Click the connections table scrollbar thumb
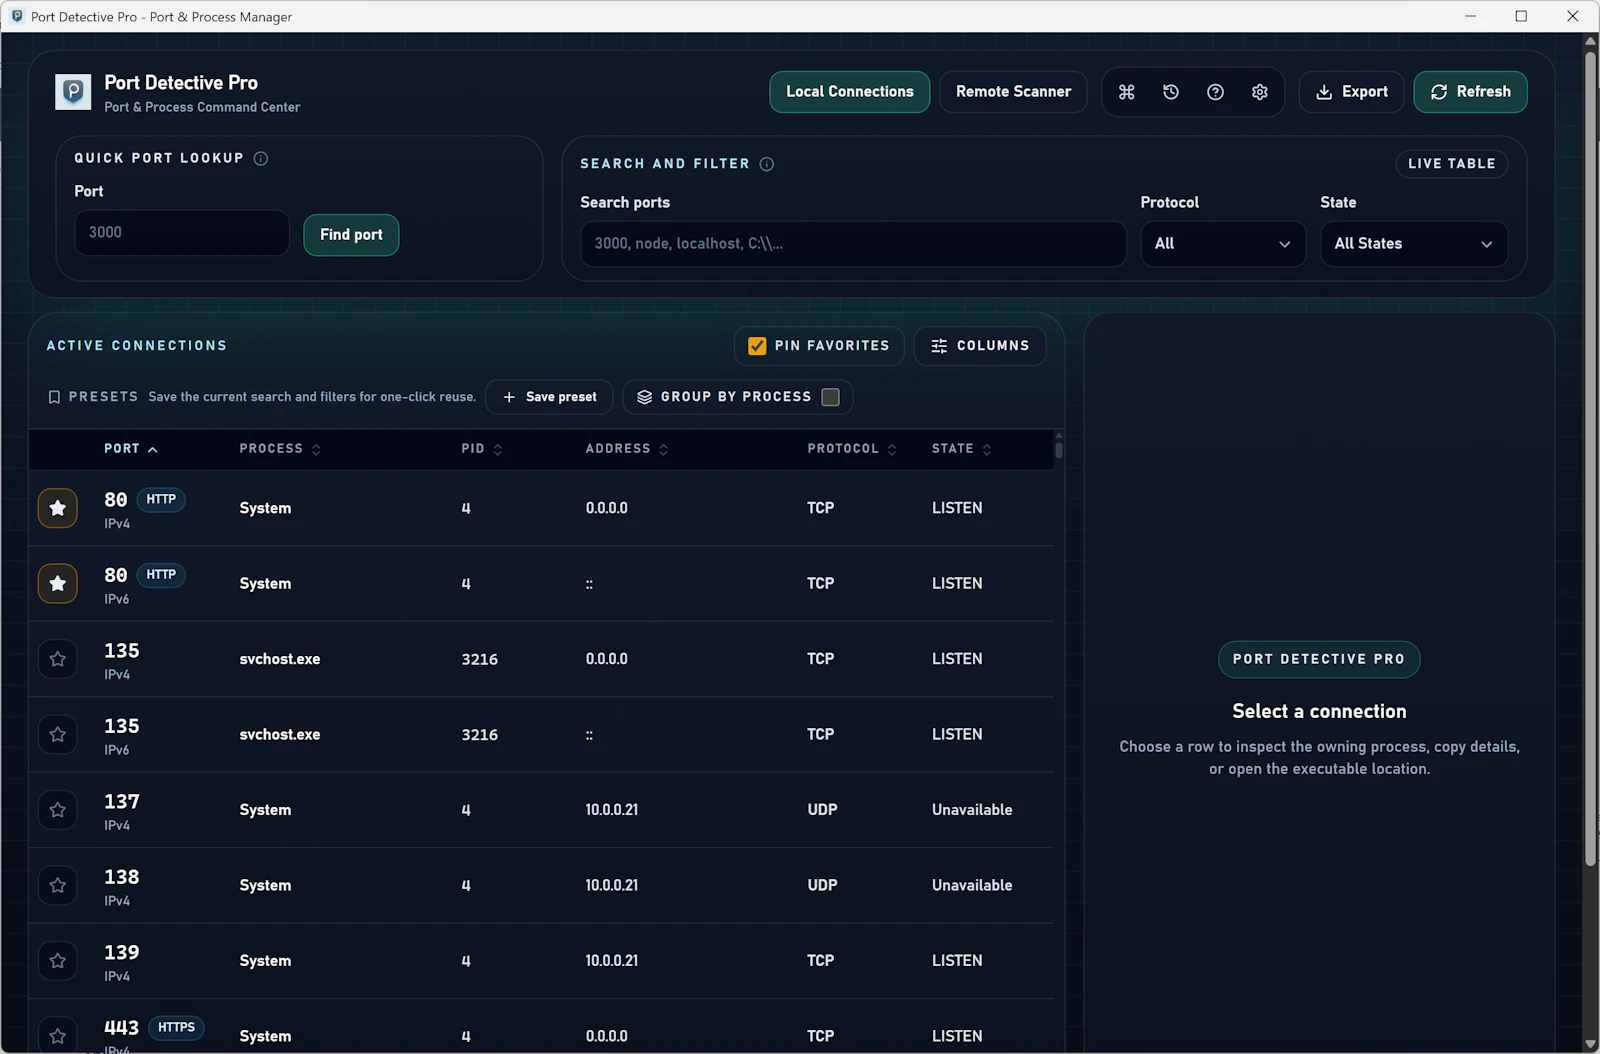Screen dimensions: 1600x1054 [x=1058, y=449]
